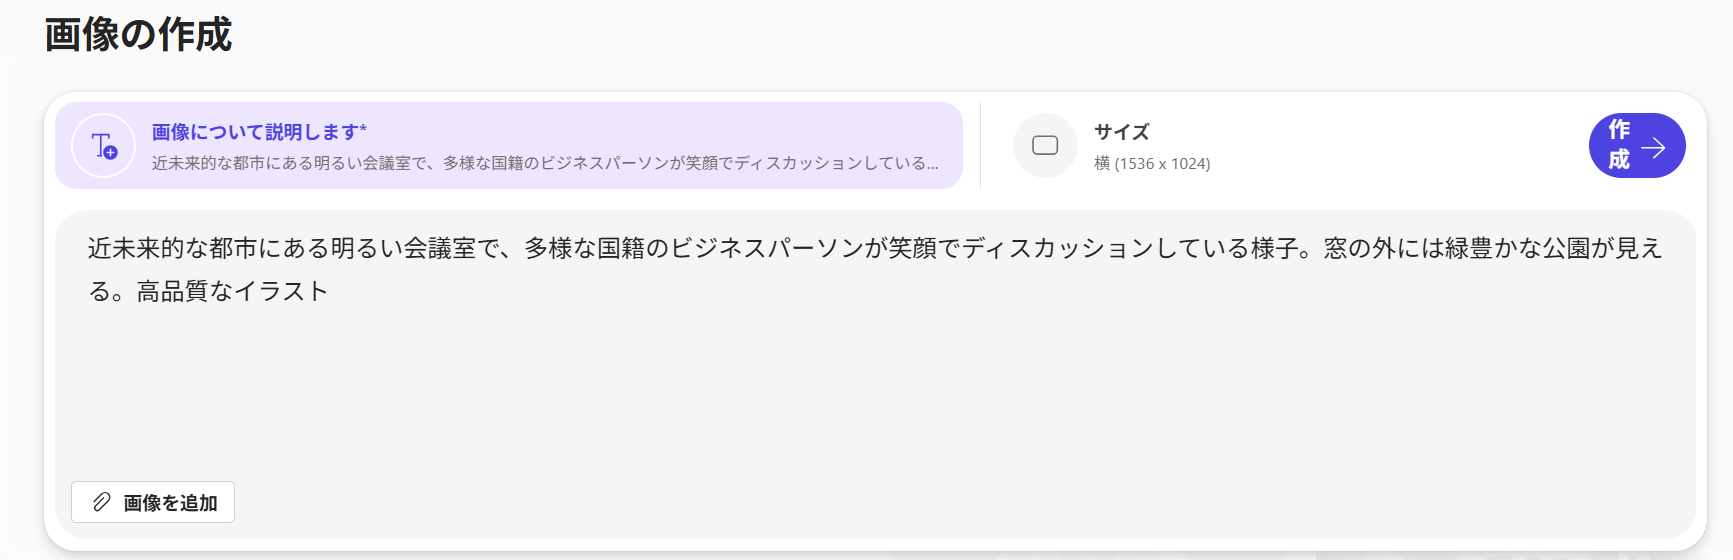Click the arrow icon on the 作成 button
This screenshot has height=560, width=1733.
(1654, 148)
